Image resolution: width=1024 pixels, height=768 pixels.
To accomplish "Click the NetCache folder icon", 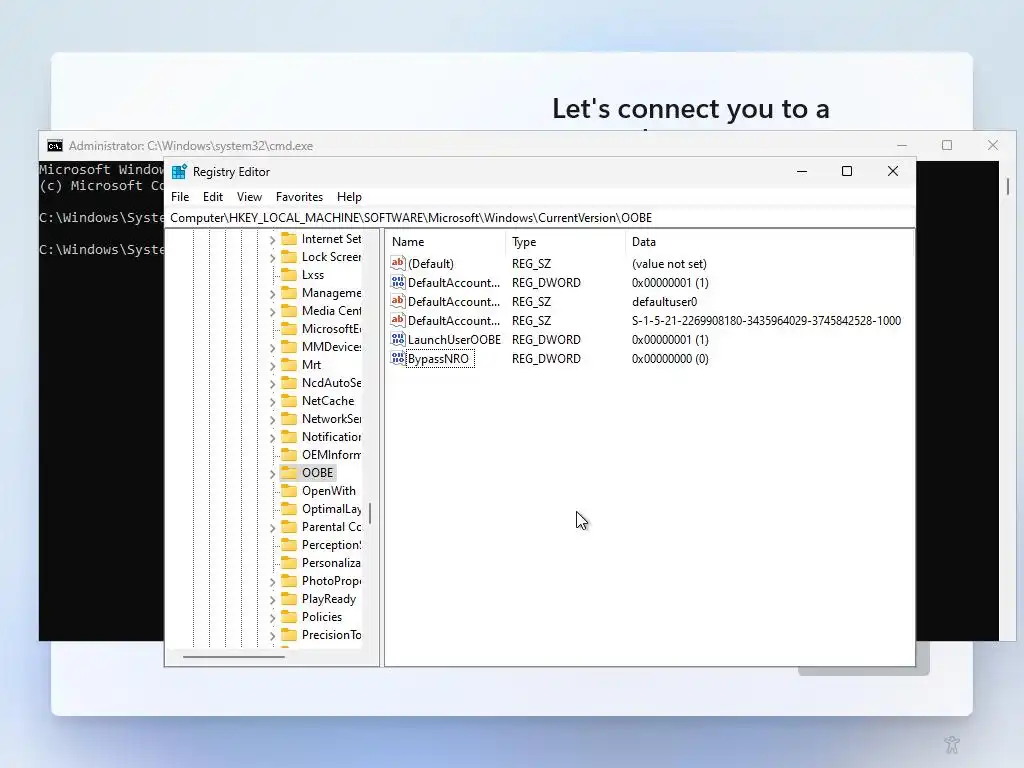I will click(289, 400).
